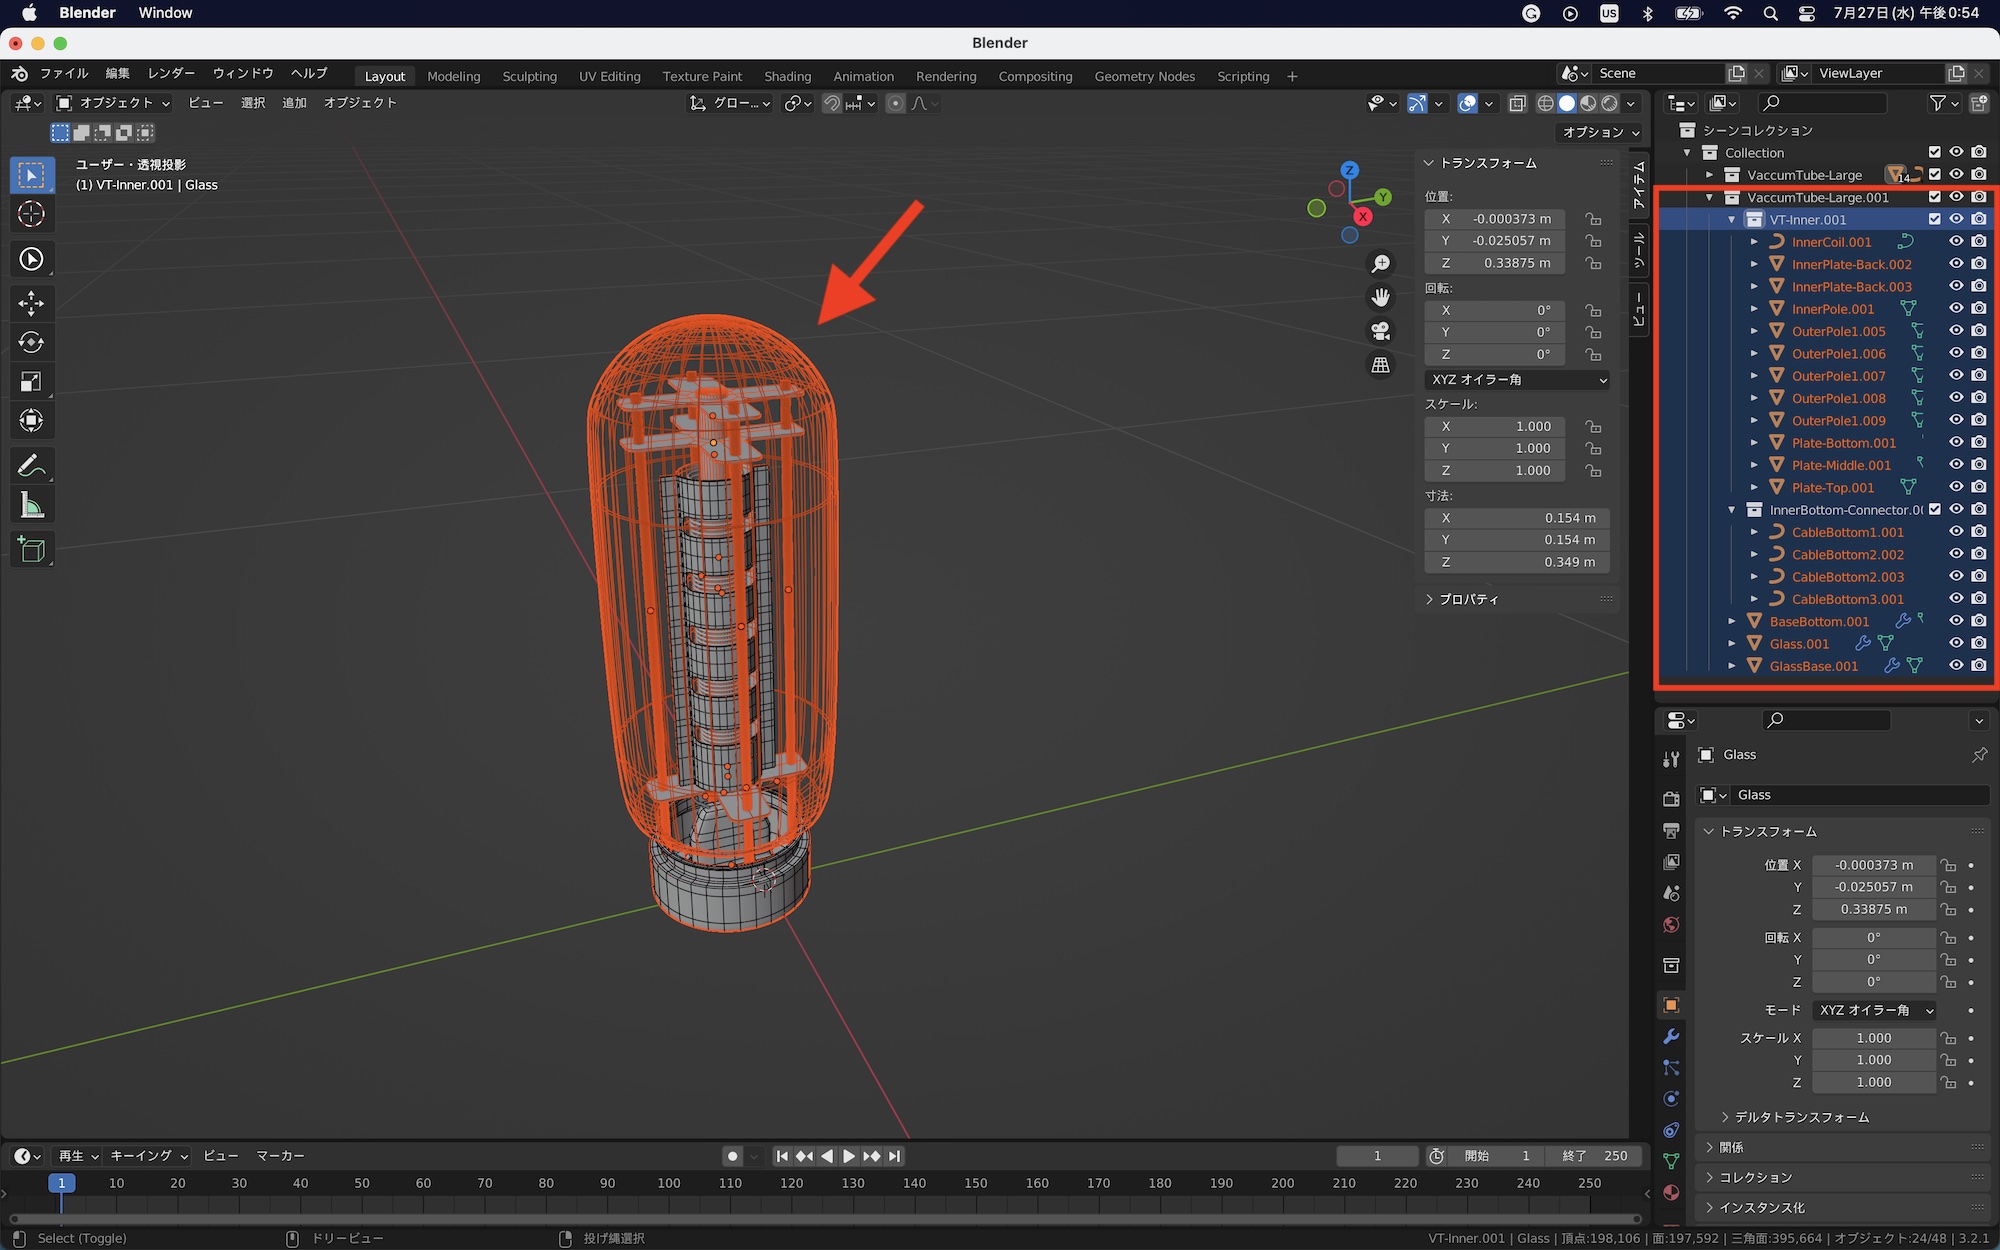Click the Options button in viewport header
Viewport: 2000px width, 1250px height.
(x=1600, y=132)
